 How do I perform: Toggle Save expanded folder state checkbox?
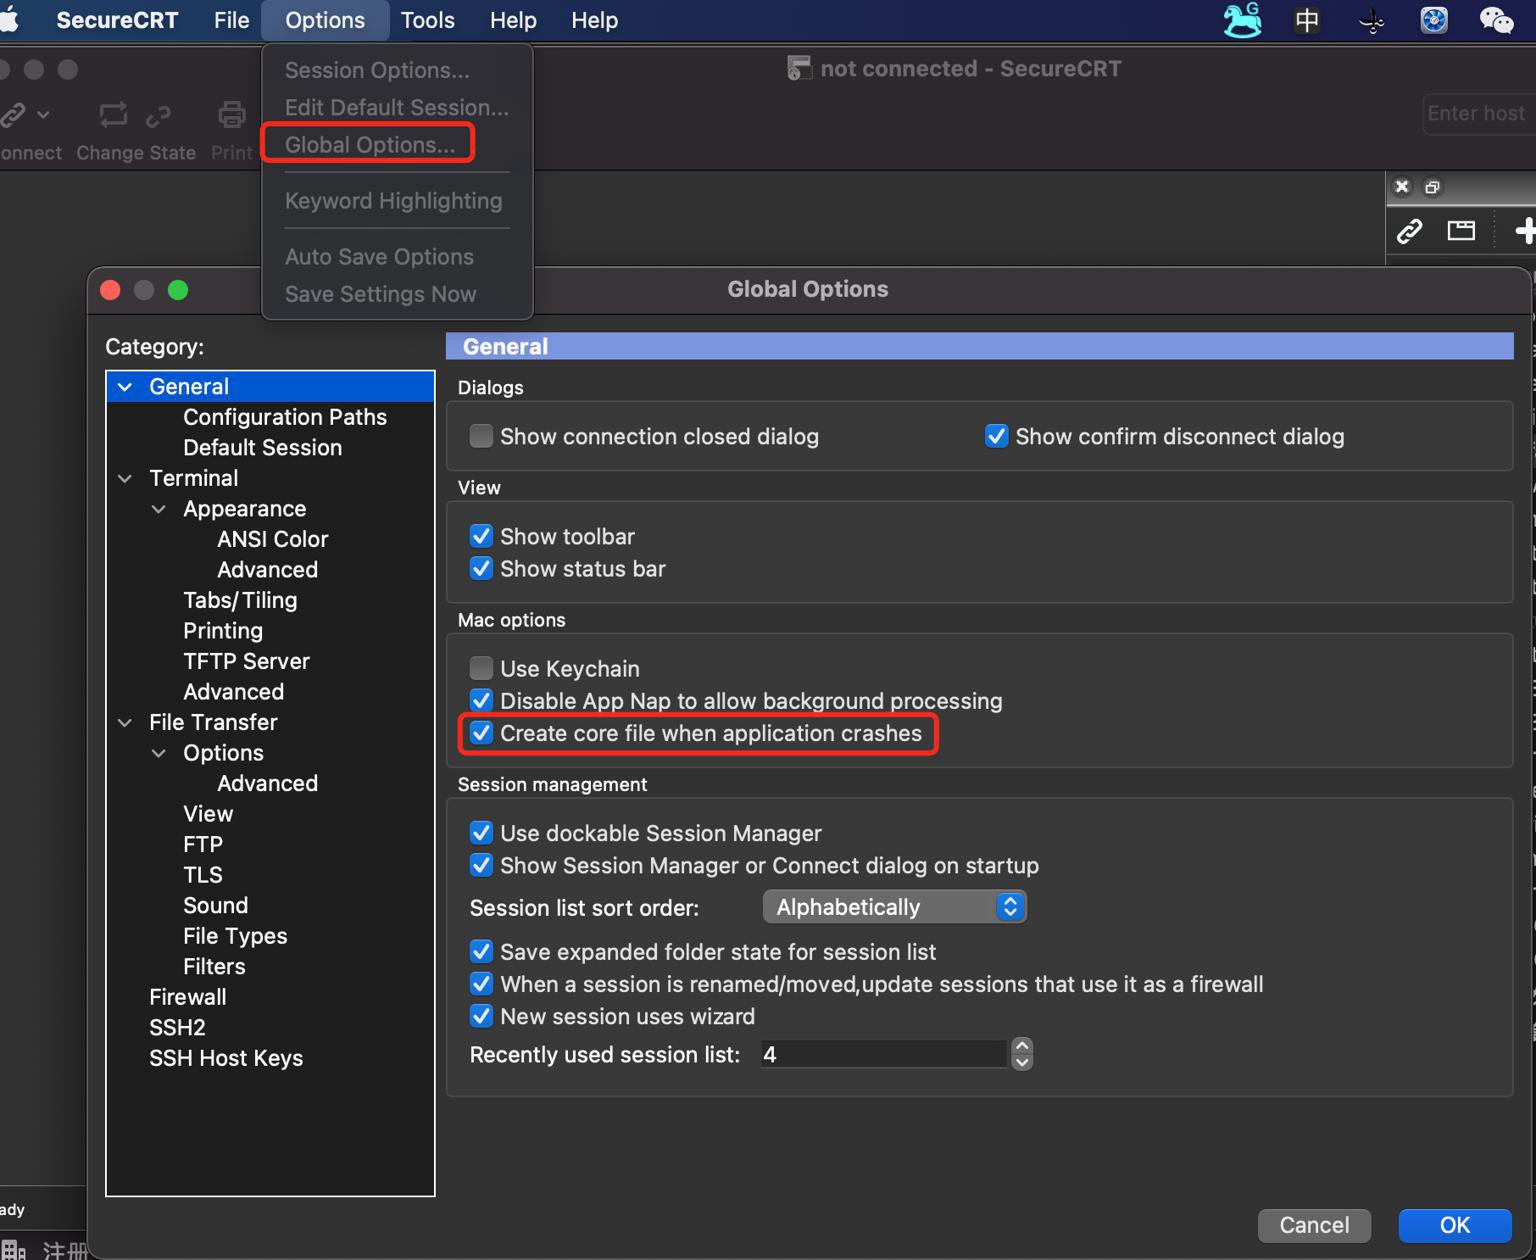[x=481, y=951]
